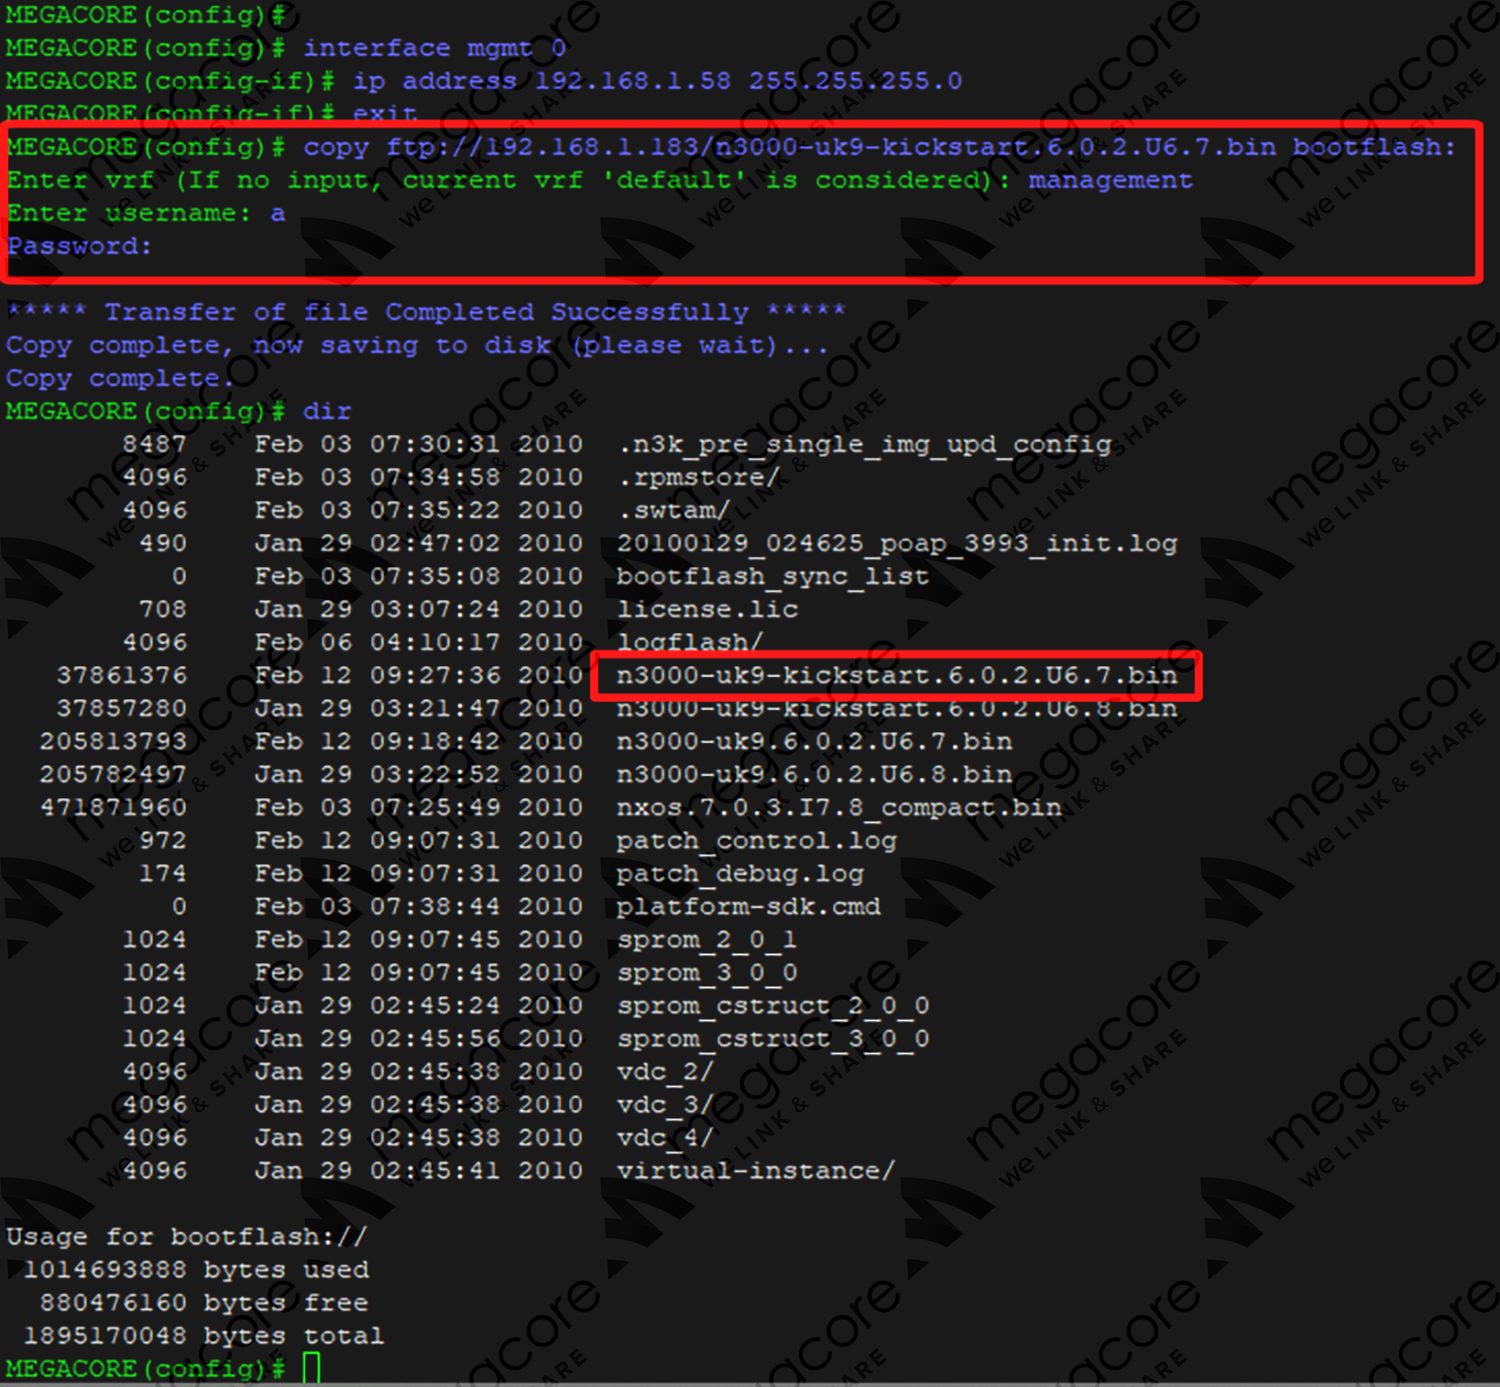Click the file size 205813793
Viewport: 1500px width, 1387px height.
(x=113, y=741)
